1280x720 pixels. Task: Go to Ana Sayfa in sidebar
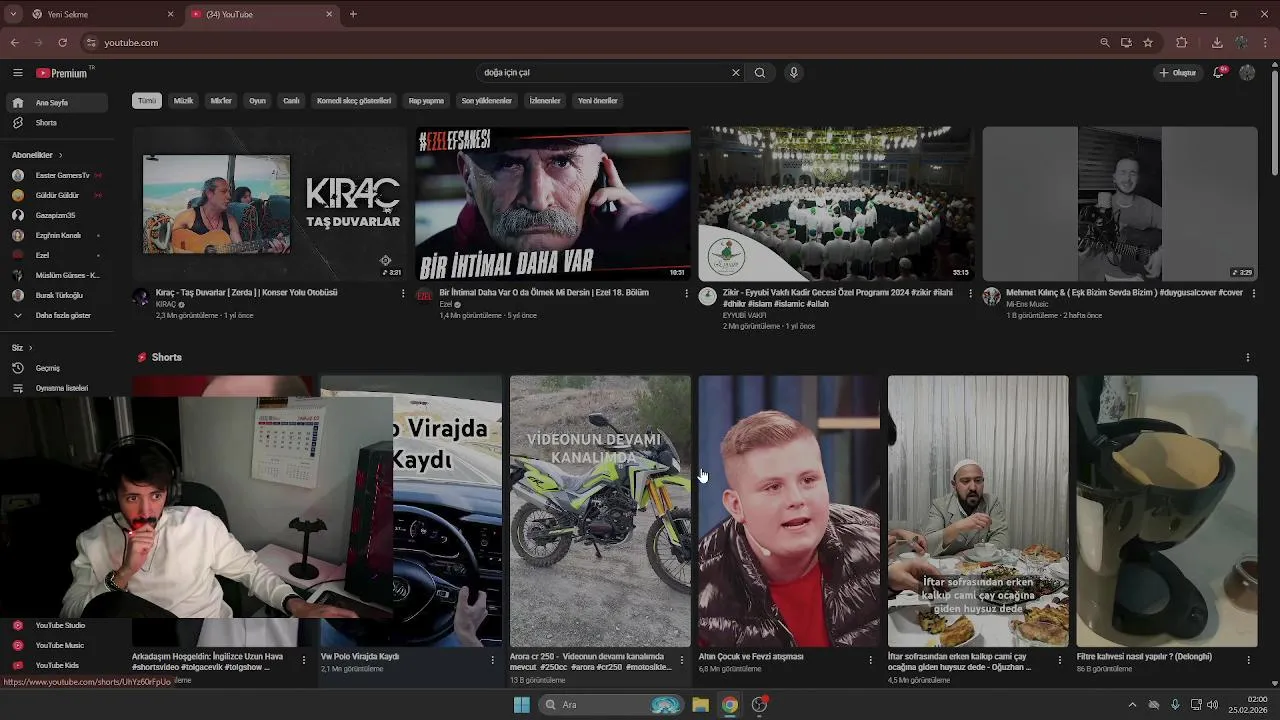pos(57,102)
